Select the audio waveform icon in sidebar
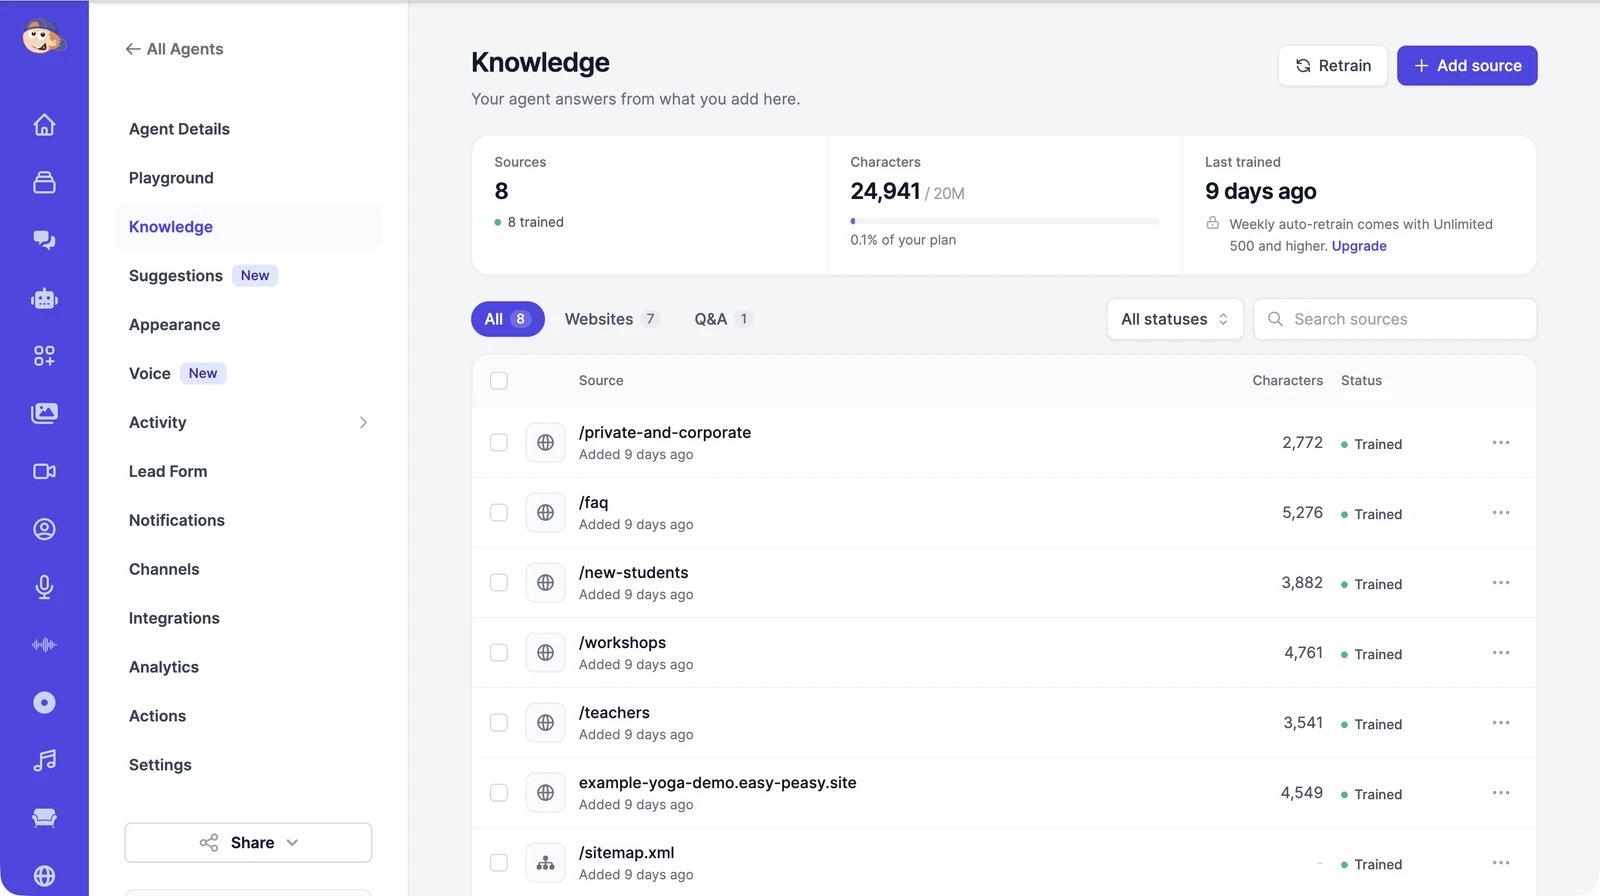The image size is (1600, 896). [x=44, y=644]
